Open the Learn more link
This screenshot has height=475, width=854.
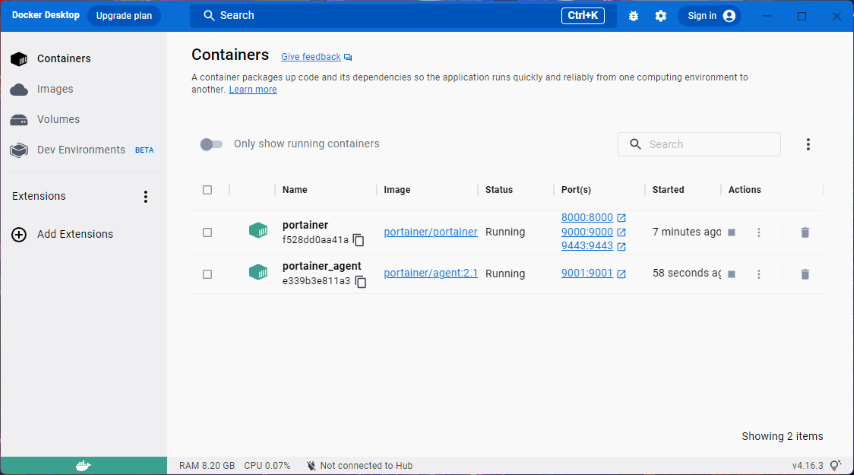(x=253, y=89)
